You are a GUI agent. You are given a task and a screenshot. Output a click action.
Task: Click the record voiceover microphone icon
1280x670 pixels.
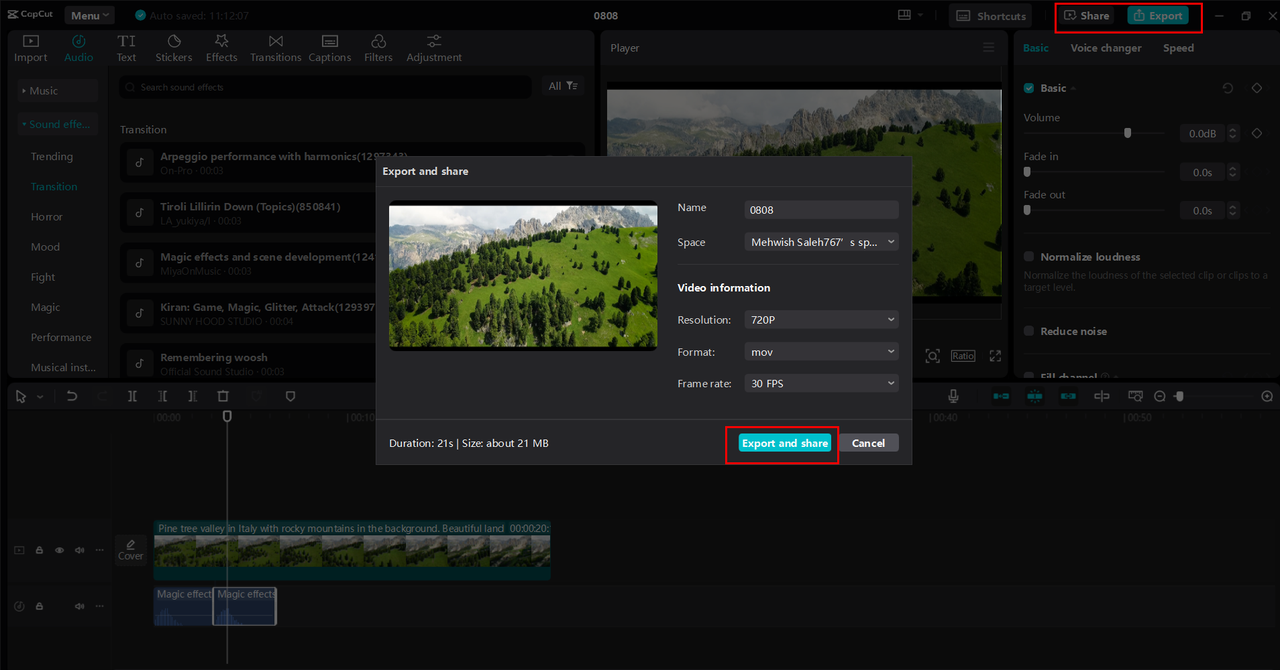[954, 396]
